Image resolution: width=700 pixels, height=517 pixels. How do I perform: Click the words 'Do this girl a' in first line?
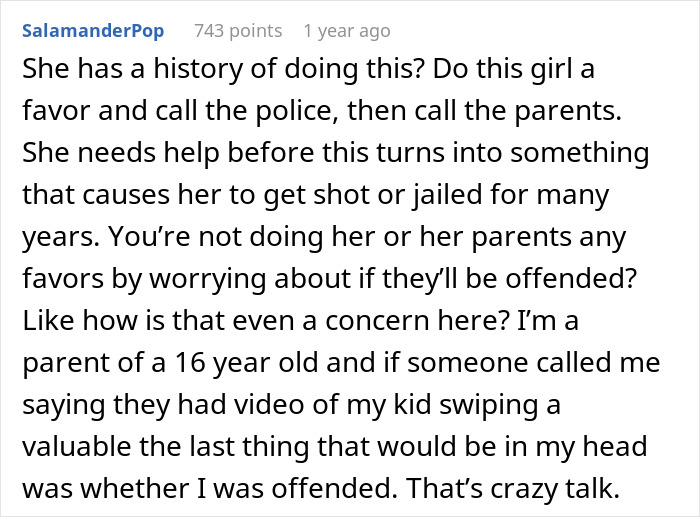point(513,69)
